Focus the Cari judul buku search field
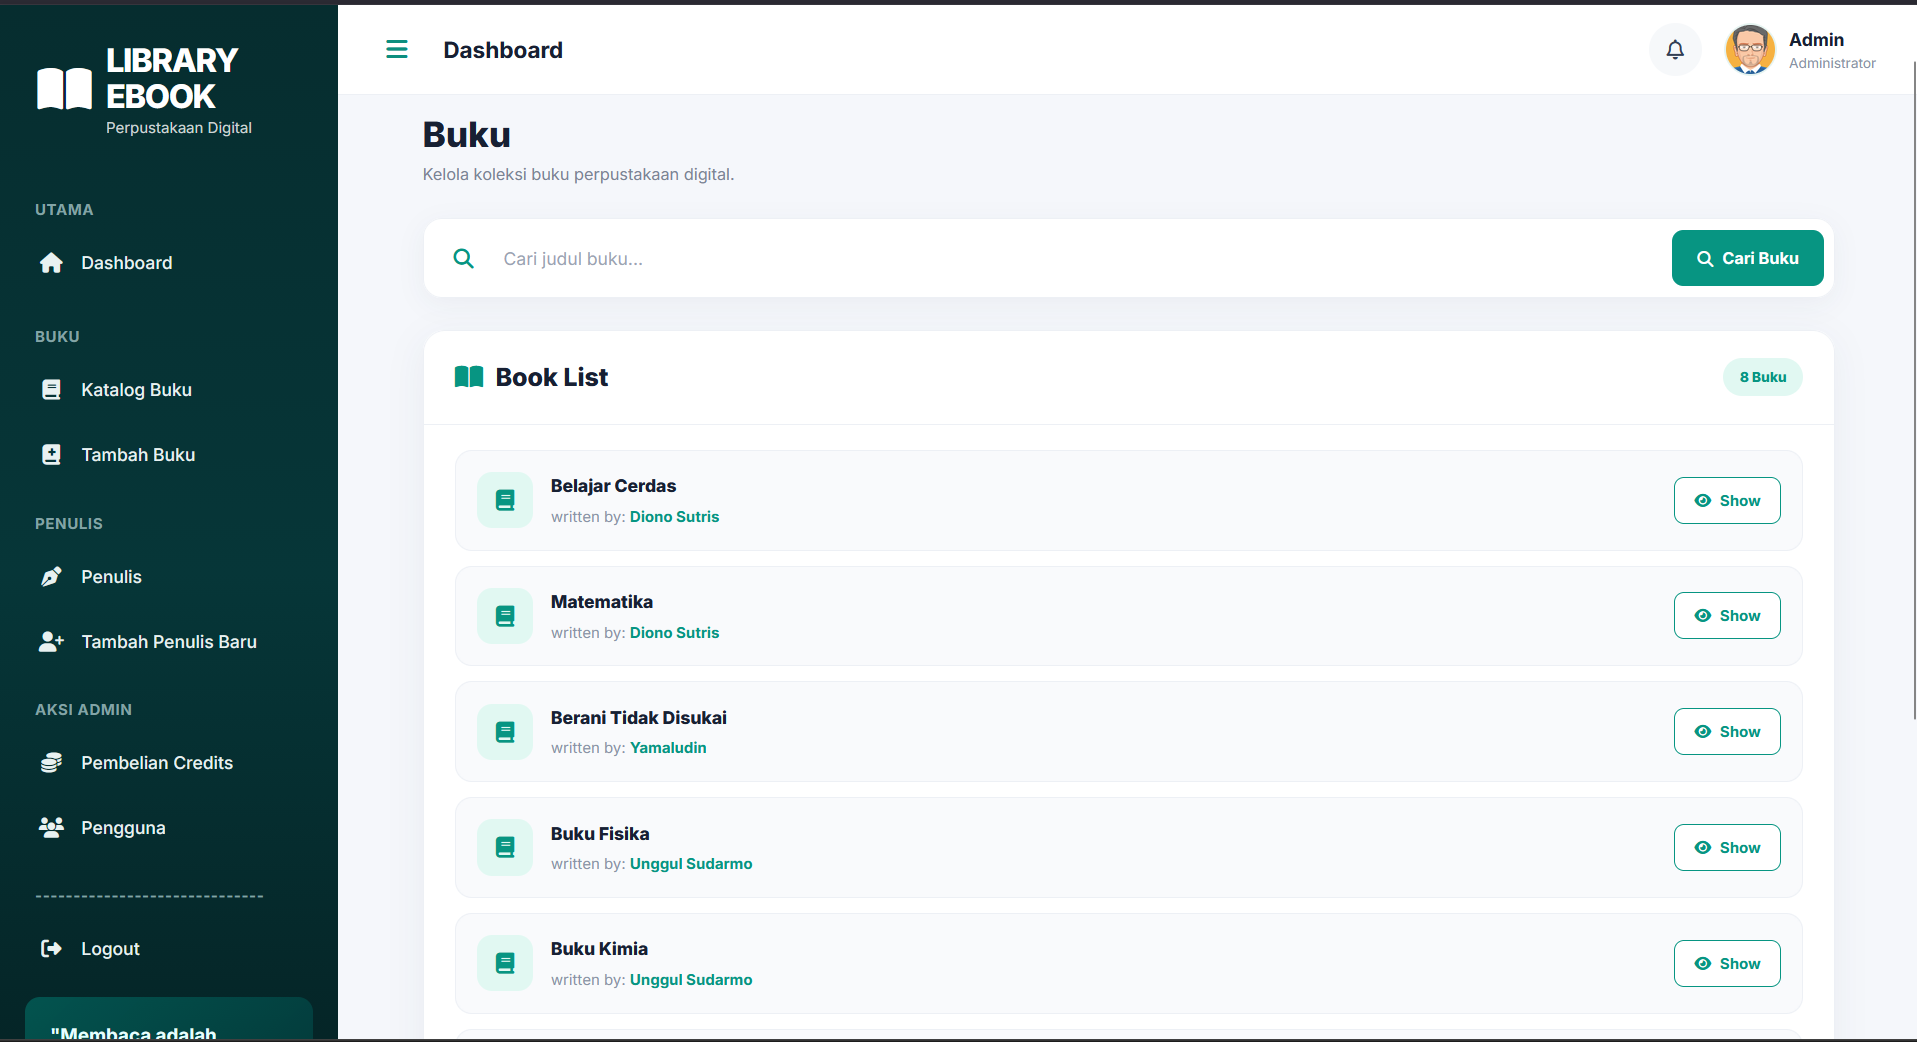 coord(1075,259)
